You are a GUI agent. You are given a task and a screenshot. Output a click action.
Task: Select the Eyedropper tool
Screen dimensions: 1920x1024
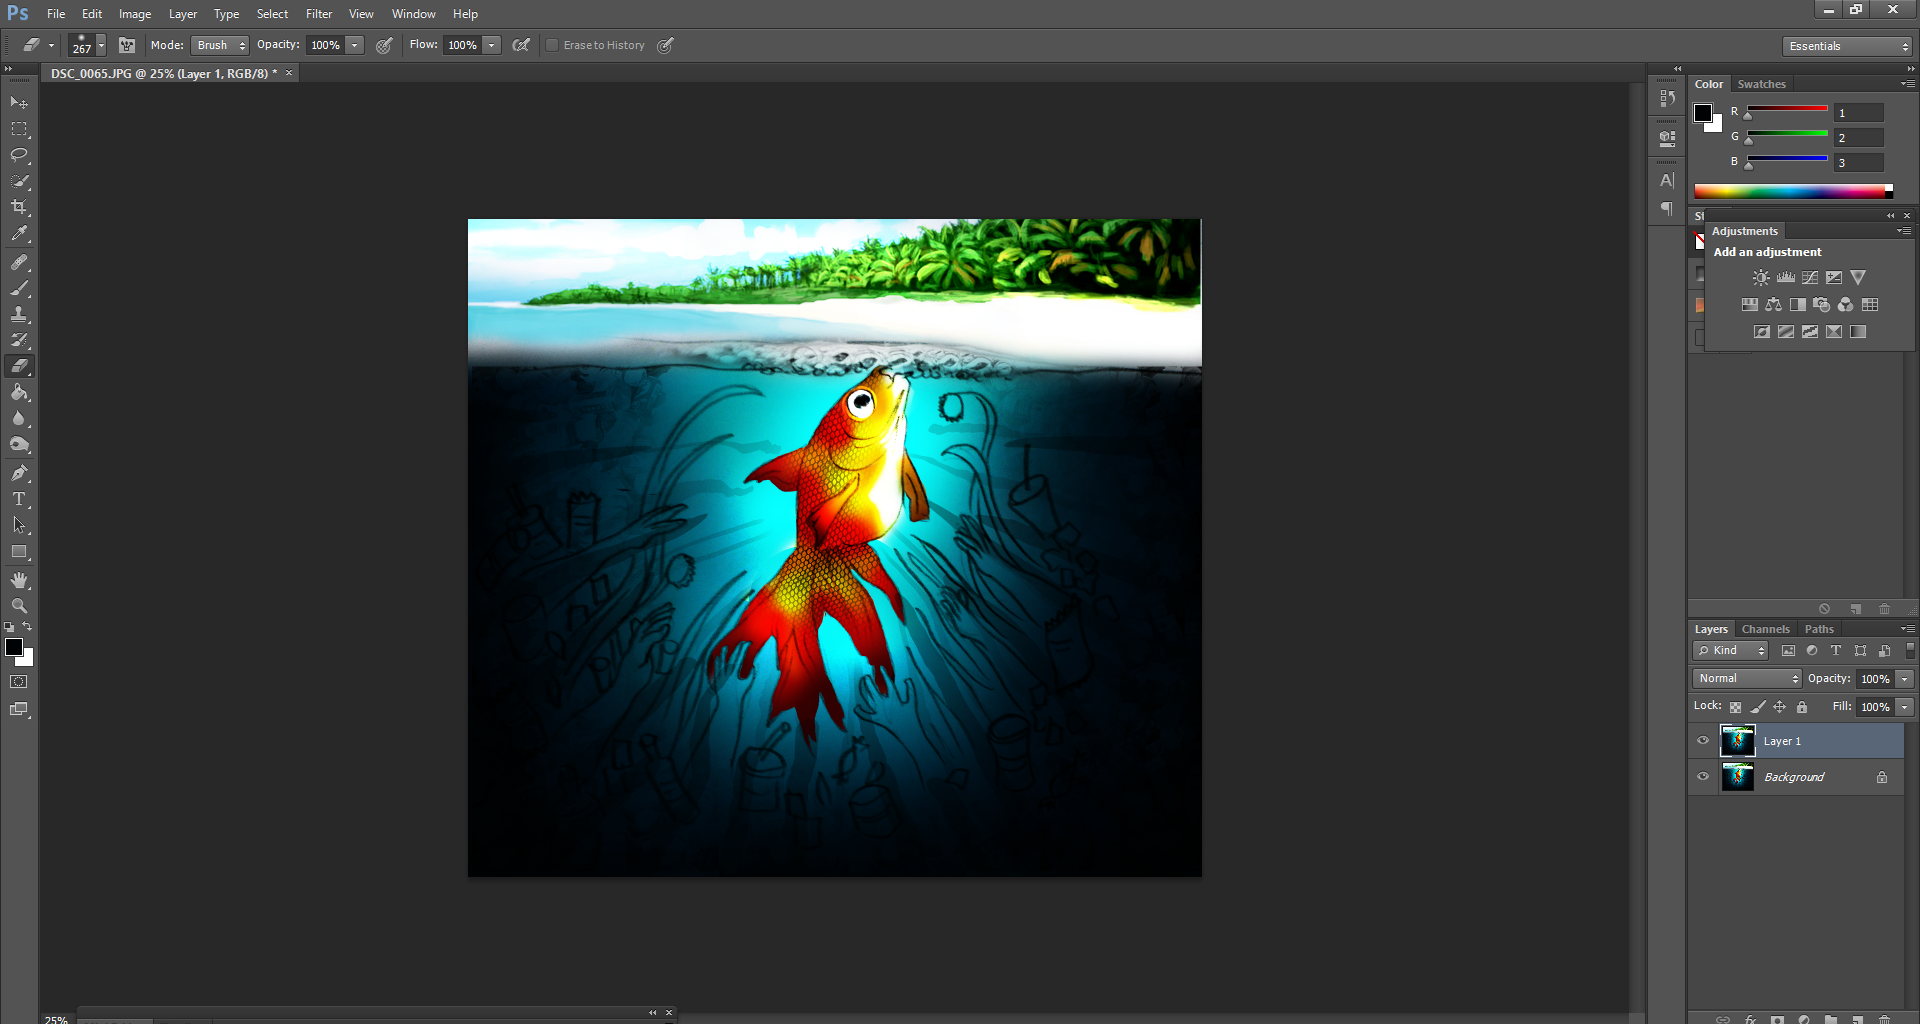pos(19,234)
